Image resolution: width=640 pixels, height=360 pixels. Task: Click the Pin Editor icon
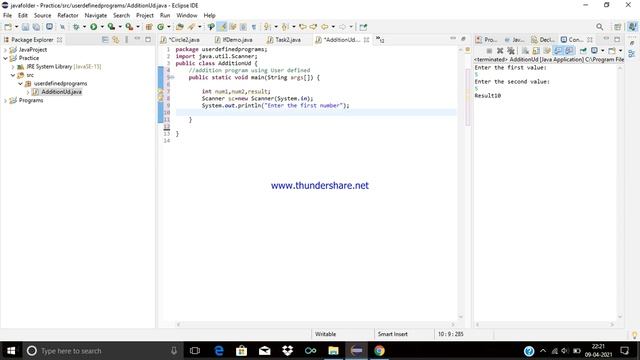[363, 27]
